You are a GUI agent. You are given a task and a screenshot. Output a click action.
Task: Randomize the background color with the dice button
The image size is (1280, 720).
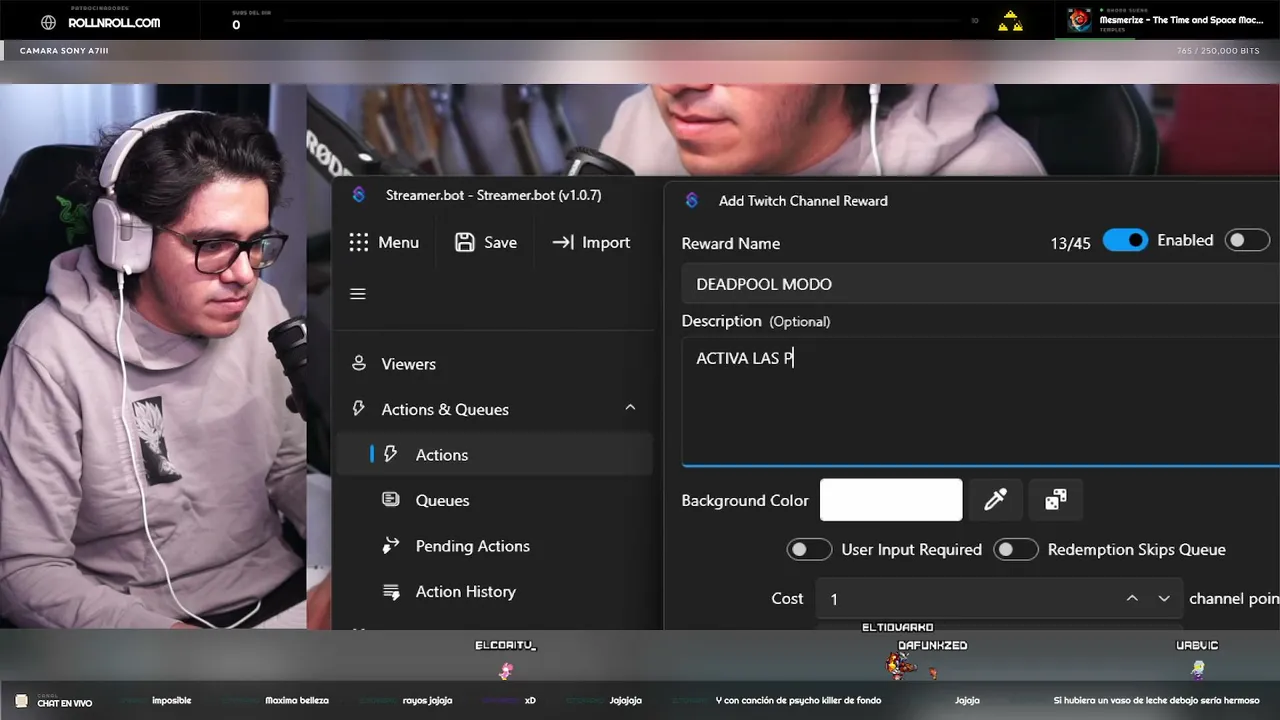[1055, 500]
